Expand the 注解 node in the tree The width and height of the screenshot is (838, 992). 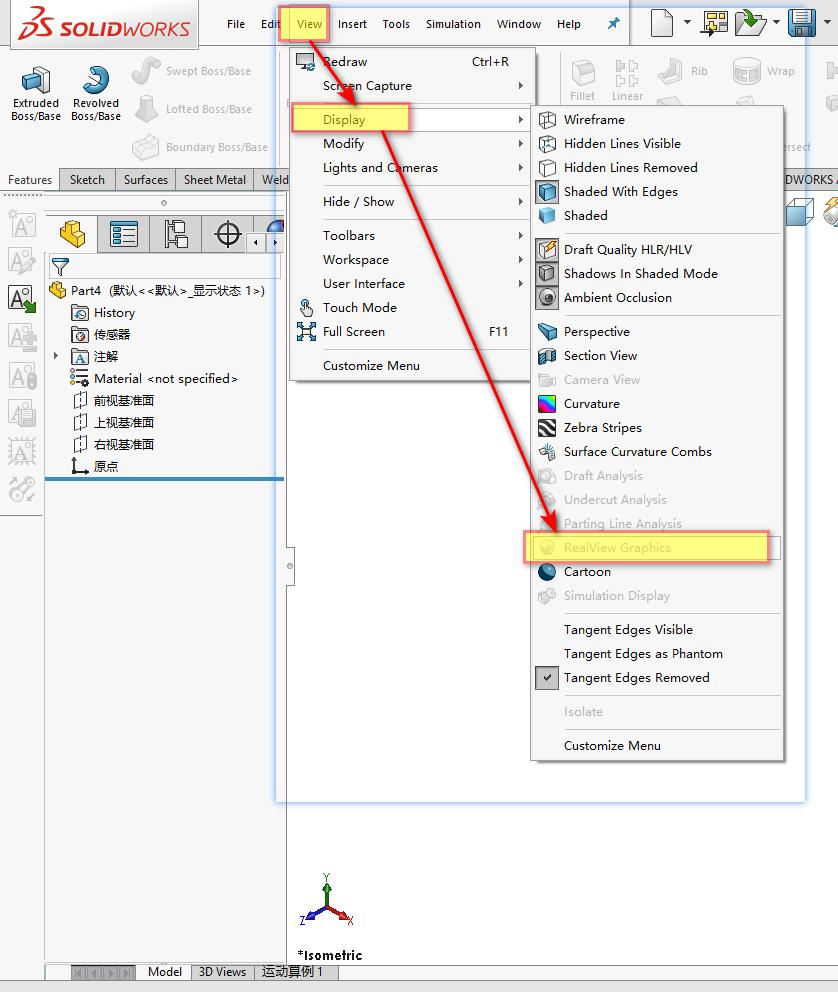tap(57, 356)
